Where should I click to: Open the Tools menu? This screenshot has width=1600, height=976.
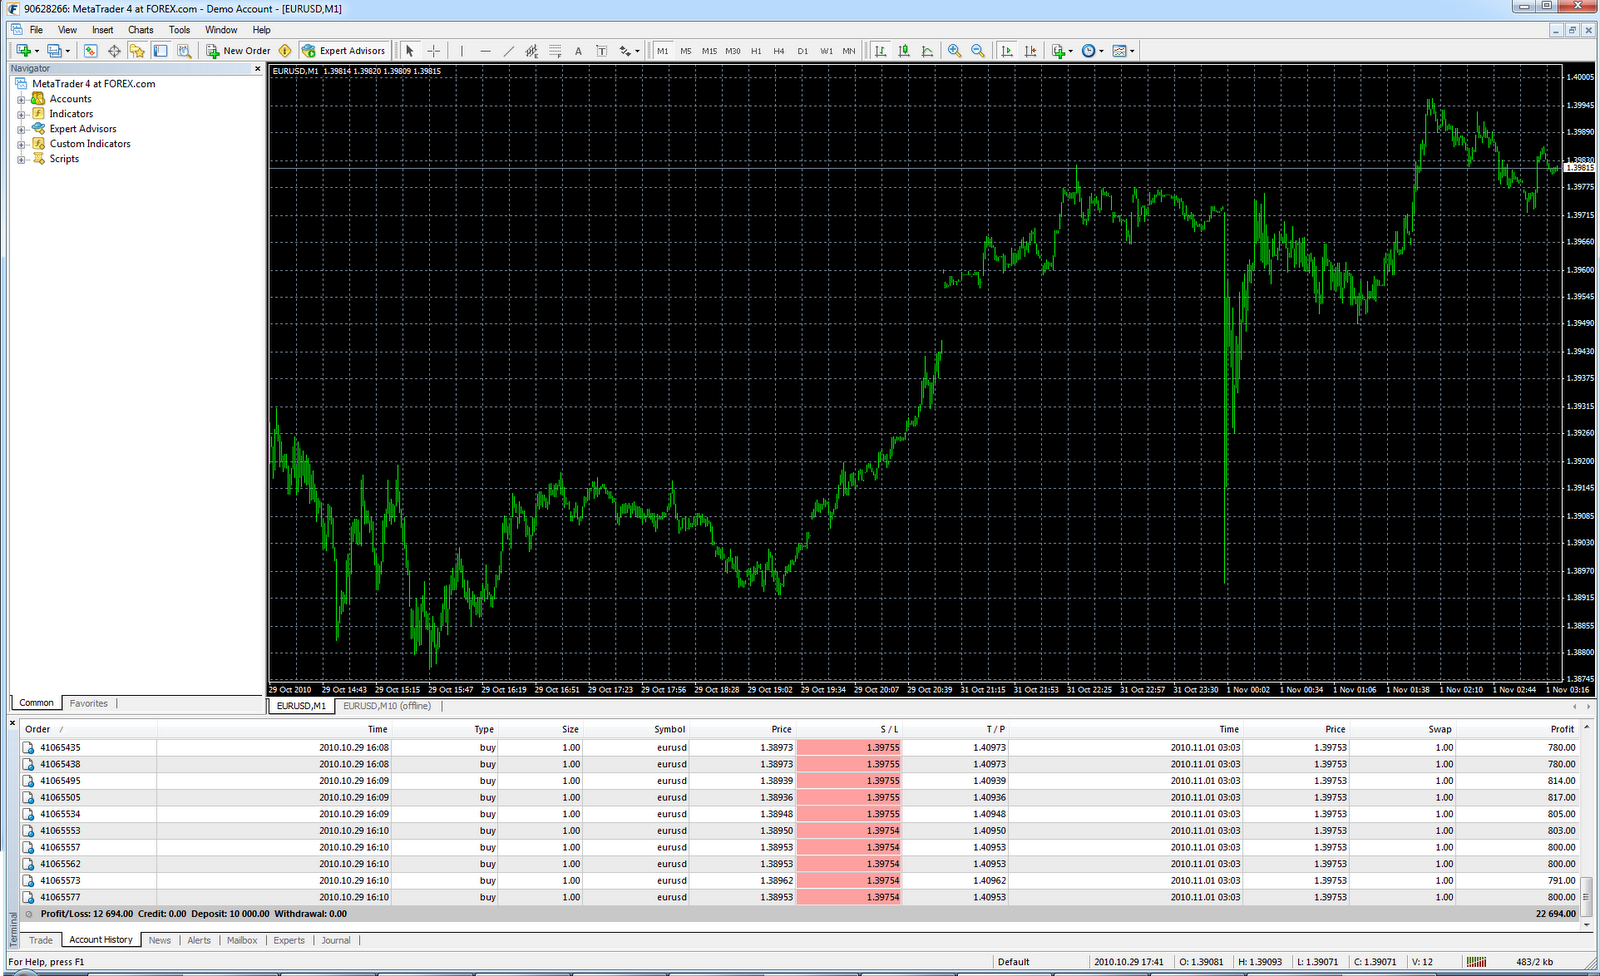pos(179,30)
